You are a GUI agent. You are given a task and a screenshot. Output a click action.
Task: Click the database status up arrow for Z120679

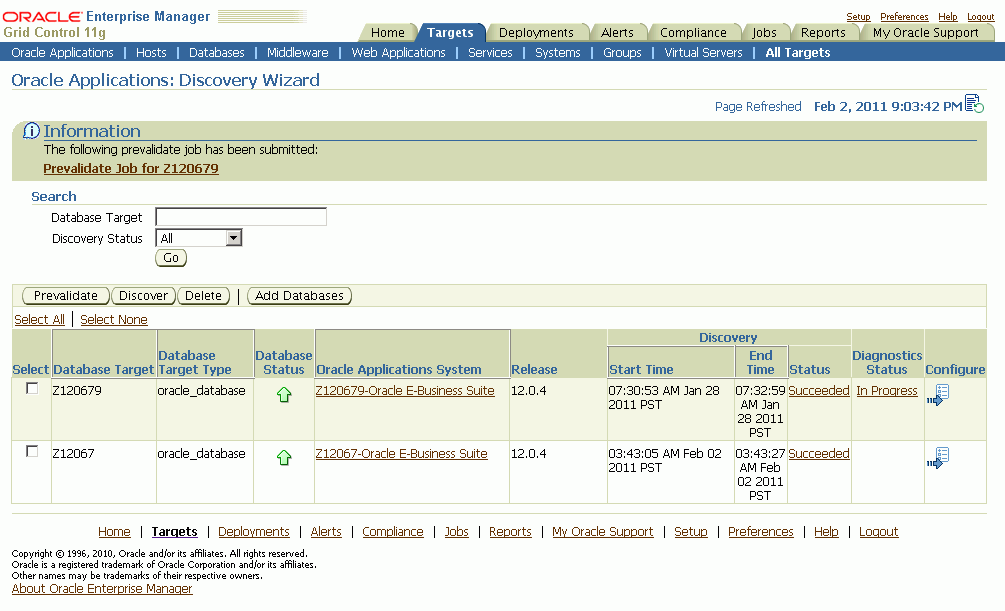[x=284, y=395]
